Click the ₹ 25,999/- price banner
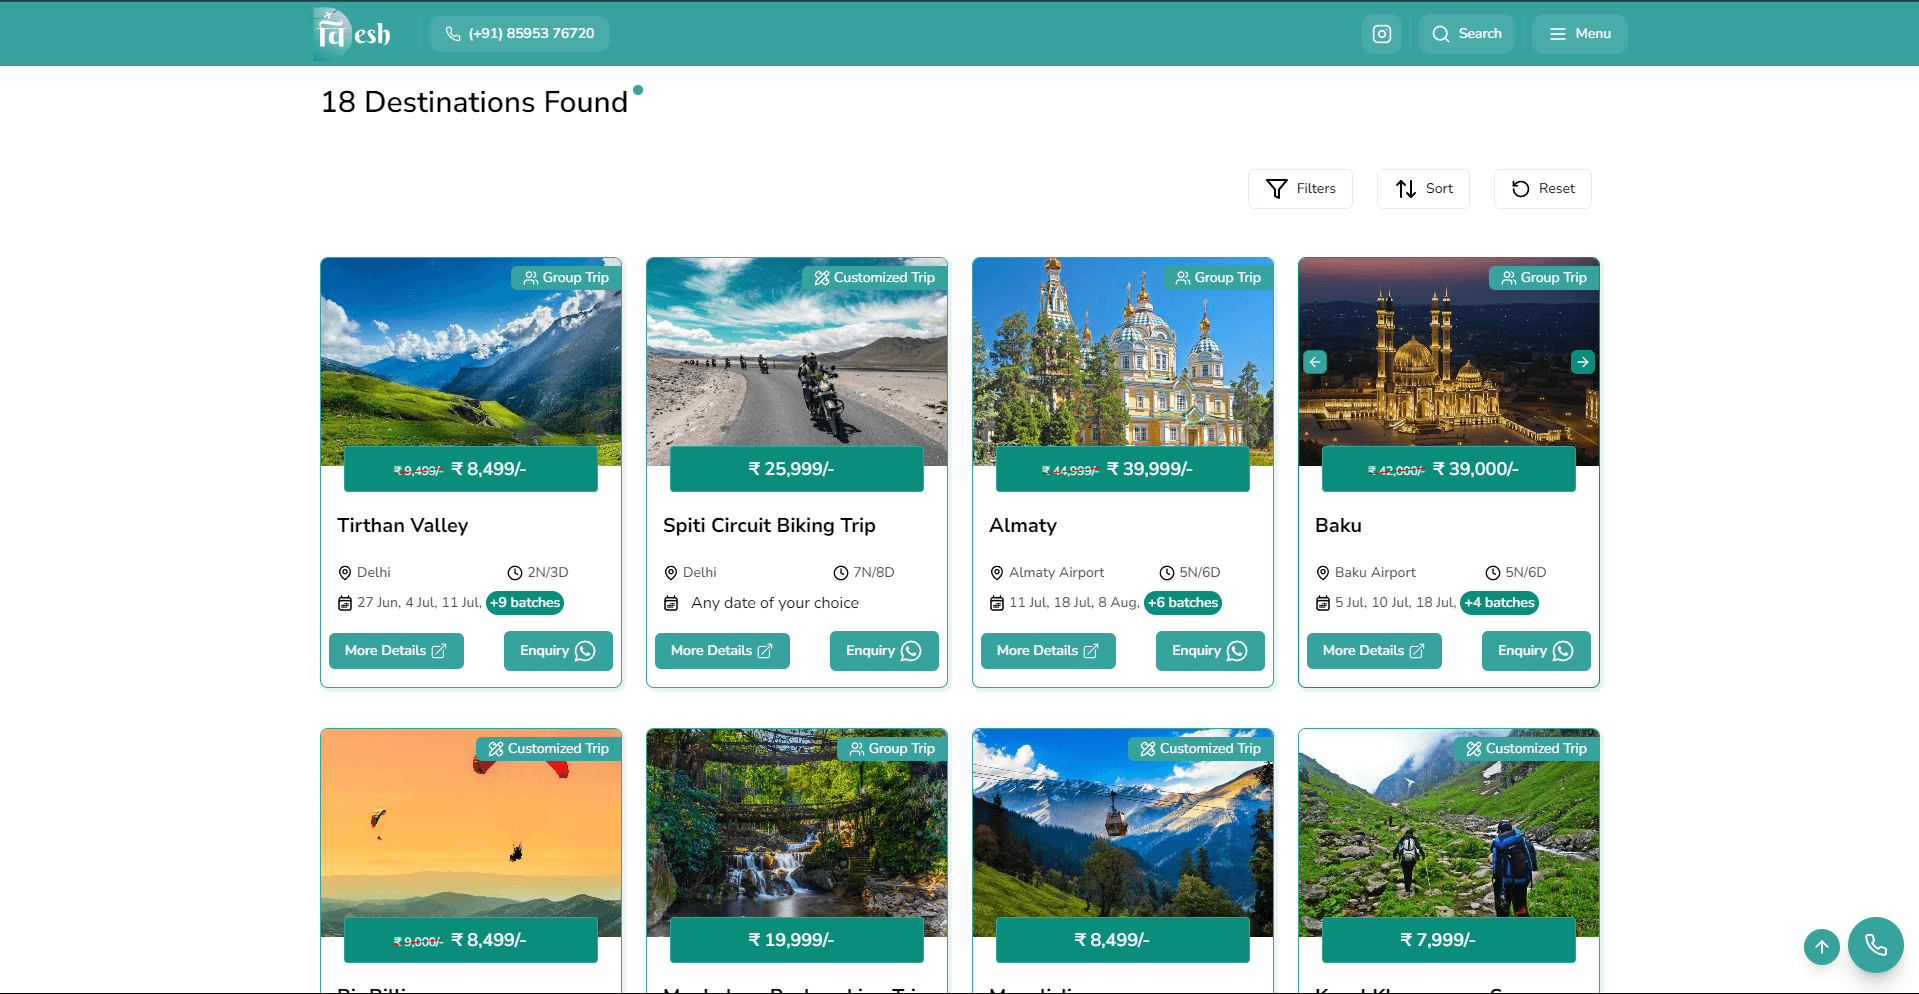1919x994 pixels. 797,469
